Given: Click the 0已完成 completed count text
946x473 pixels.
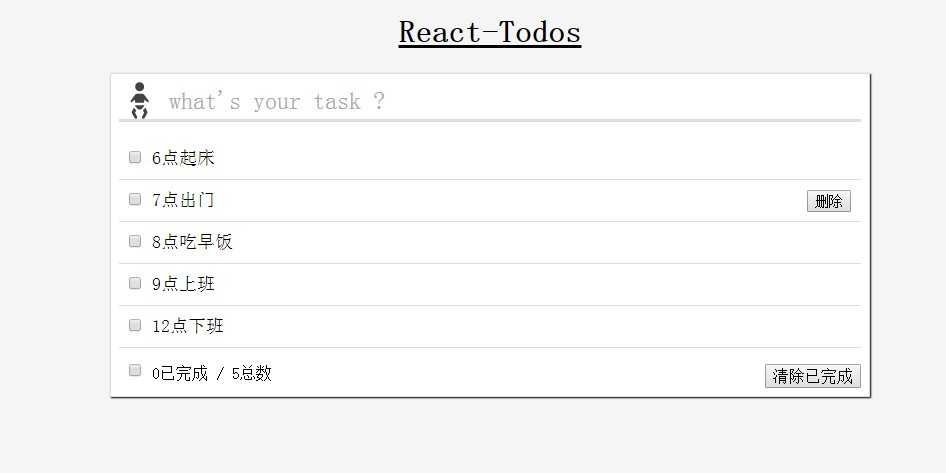Looking at the screenshot, I should [180, 374].
